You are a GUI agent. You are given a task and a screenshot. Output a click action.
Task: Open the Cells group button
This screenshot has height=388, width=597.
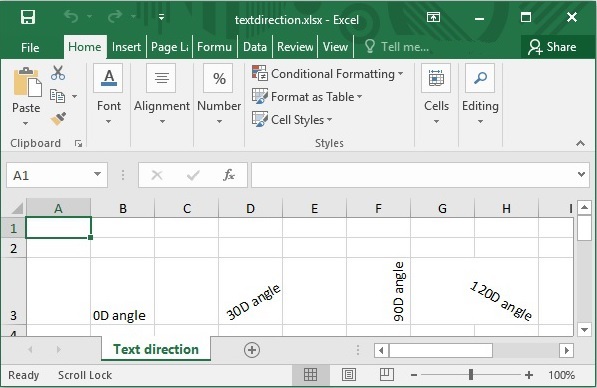pyautogui.click(x=436, y=94)
